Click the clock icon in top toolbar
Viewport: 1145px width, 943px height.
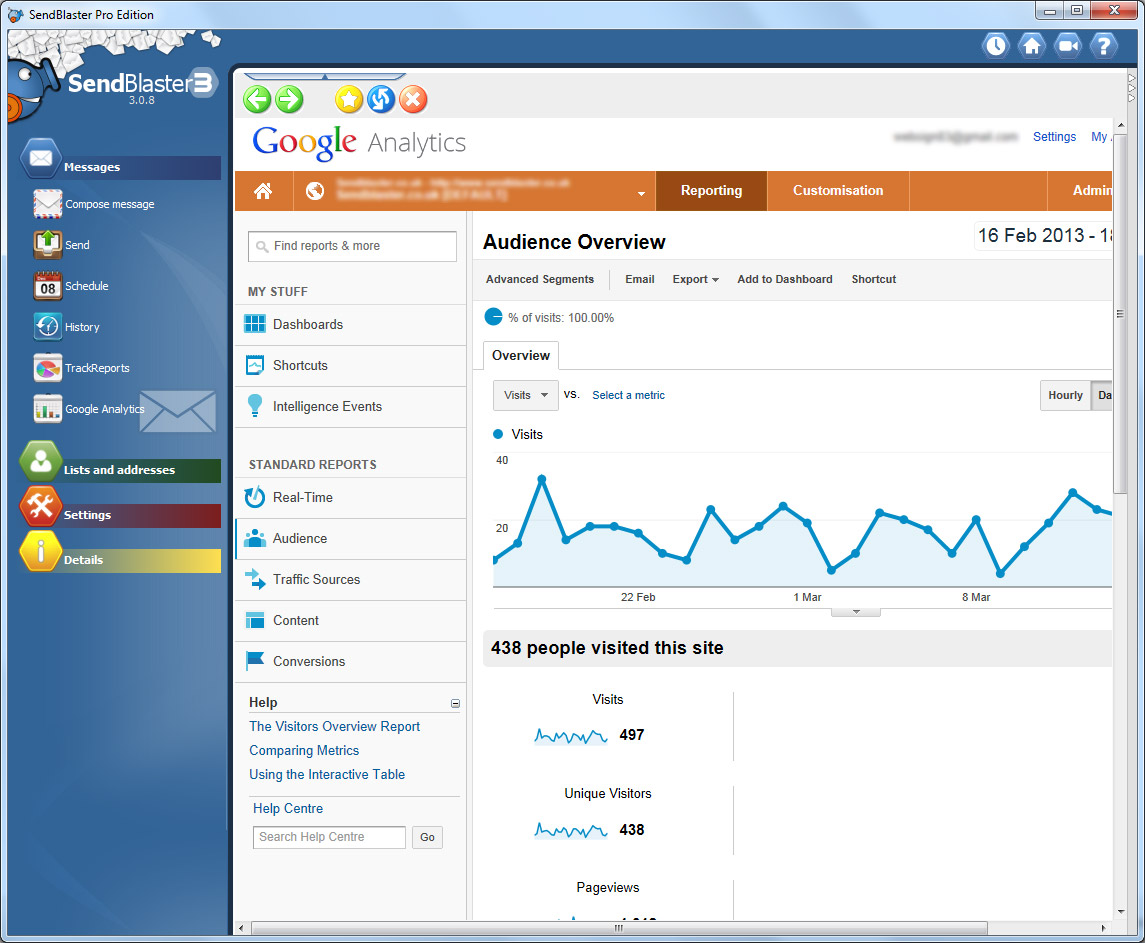(995, 45)
